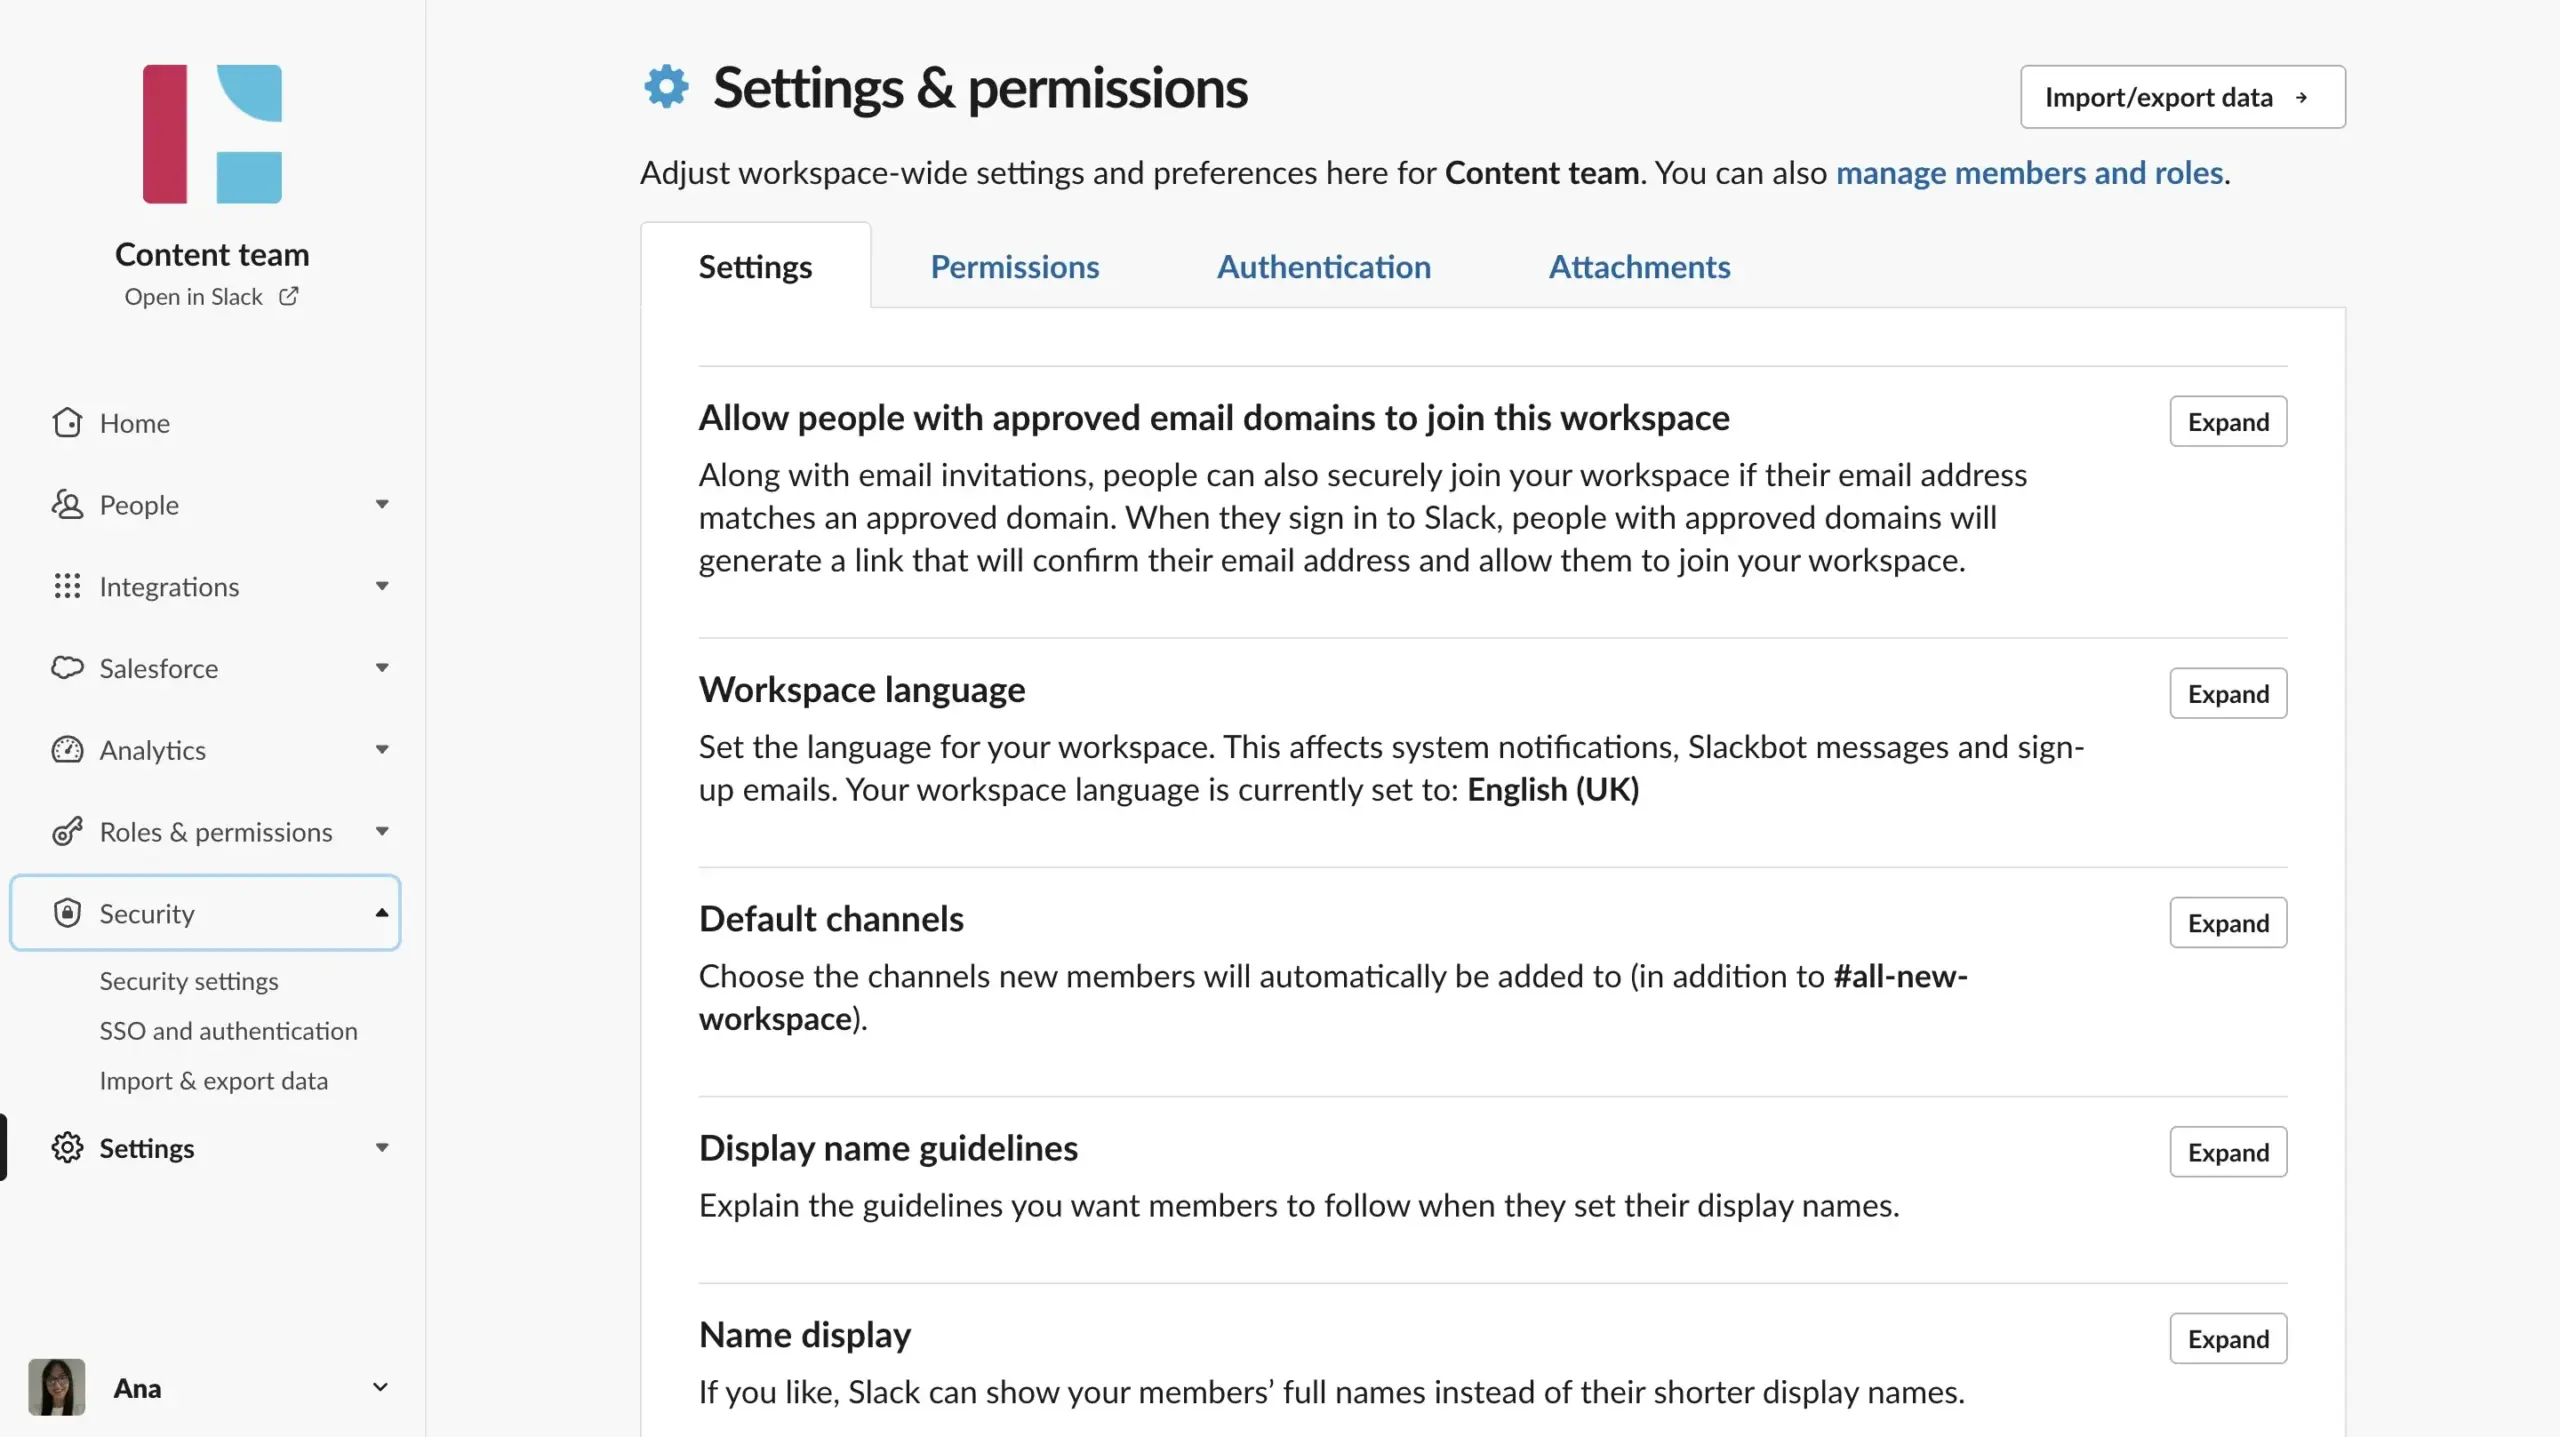Viewport: 2560px width, 1437px height.
Task: Open Ana's account menu chevron
Action: pyautogui.click(x=380, y=1388)
